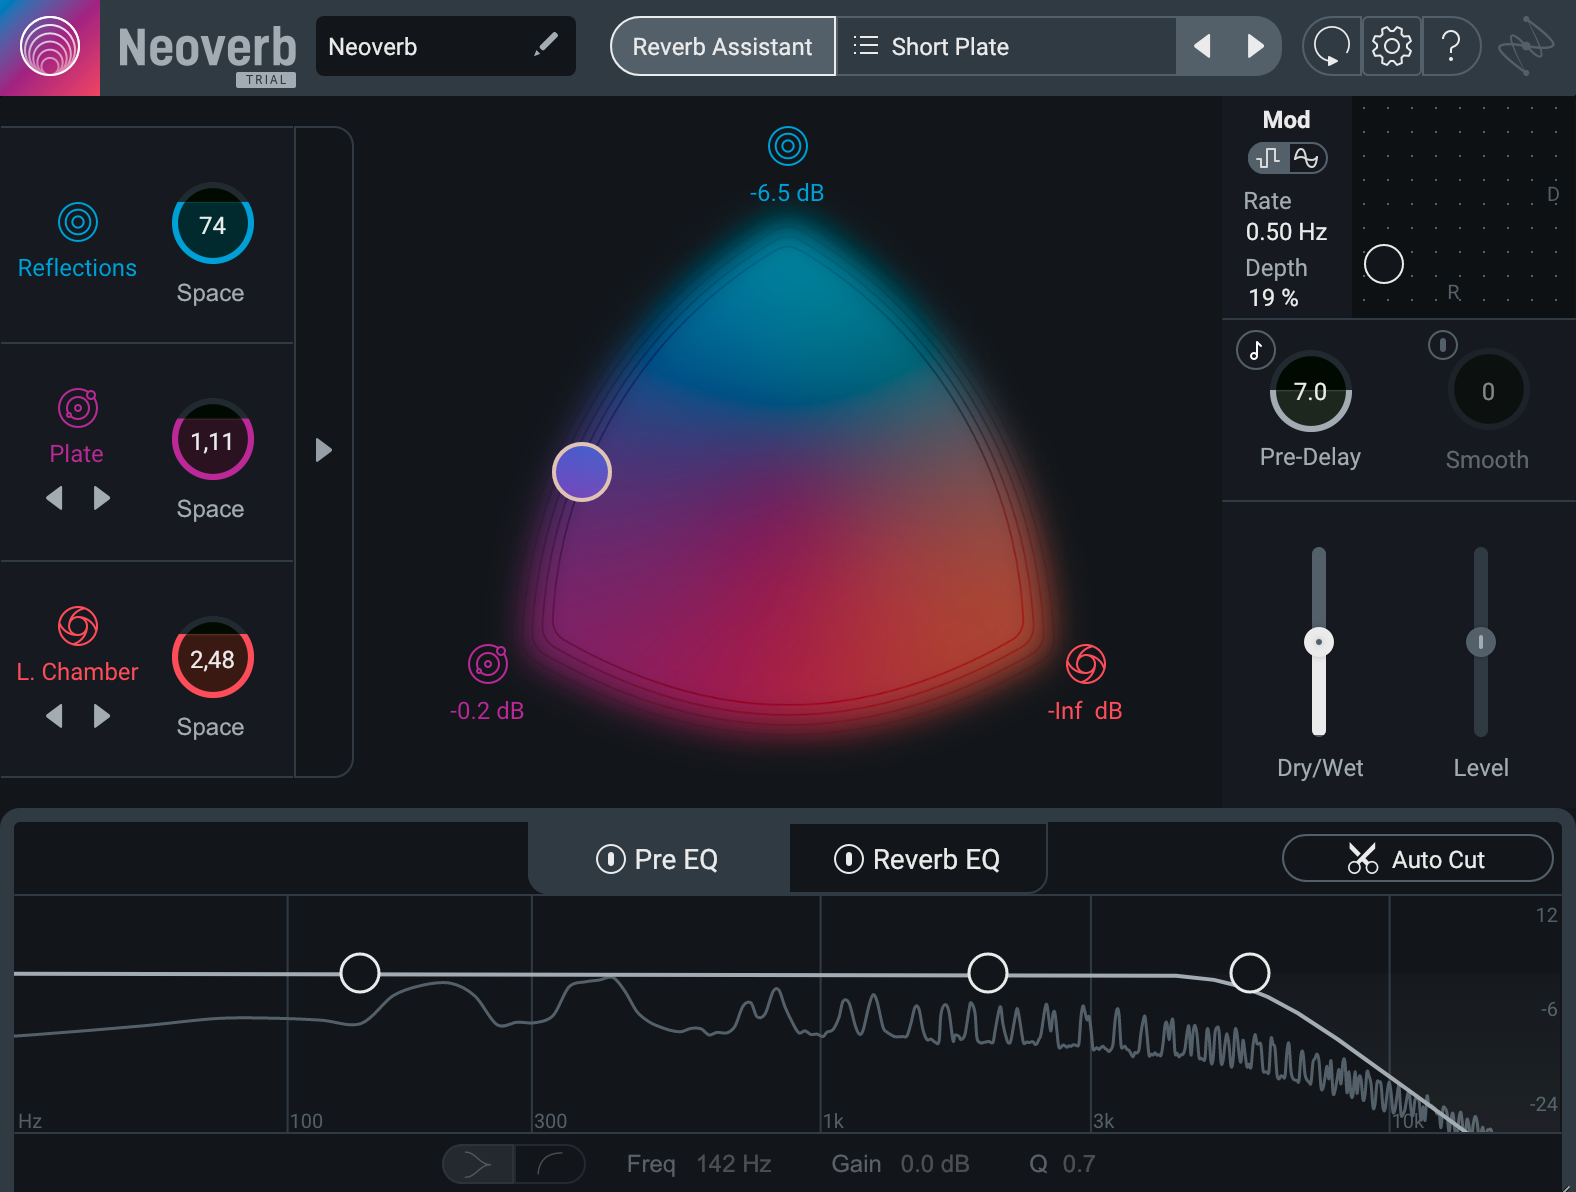Click the Level slider handle

tap(1481, 642)
